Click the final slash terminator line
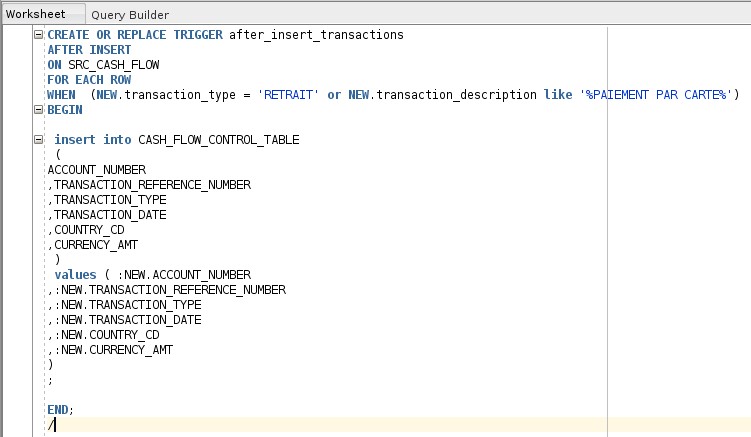This screenshot has width=751, height=437. [x=51, y=425]
